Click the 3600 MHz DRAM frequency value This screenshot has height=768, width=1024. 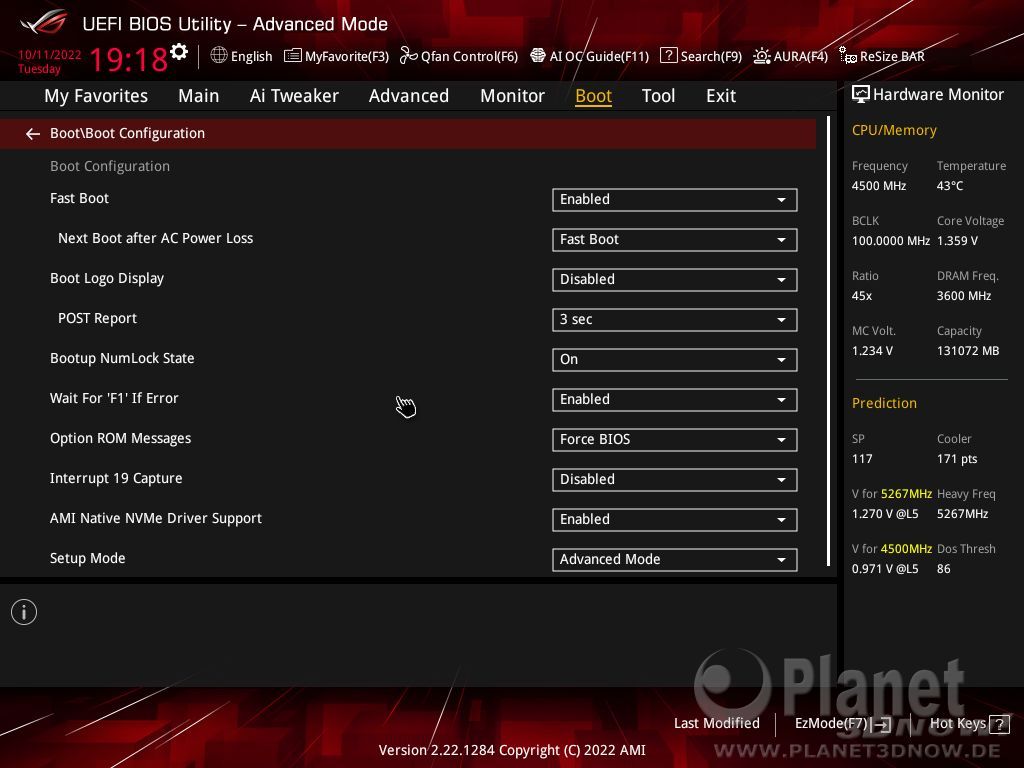point(964,296)
